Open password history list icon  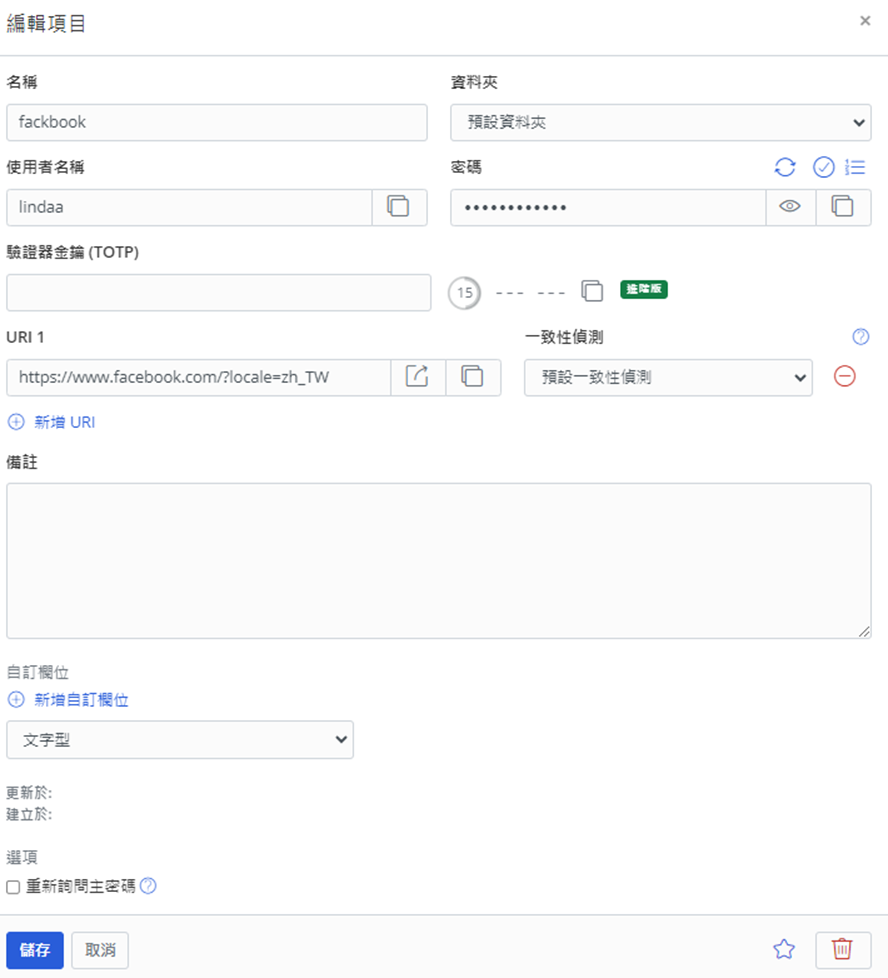855,167
